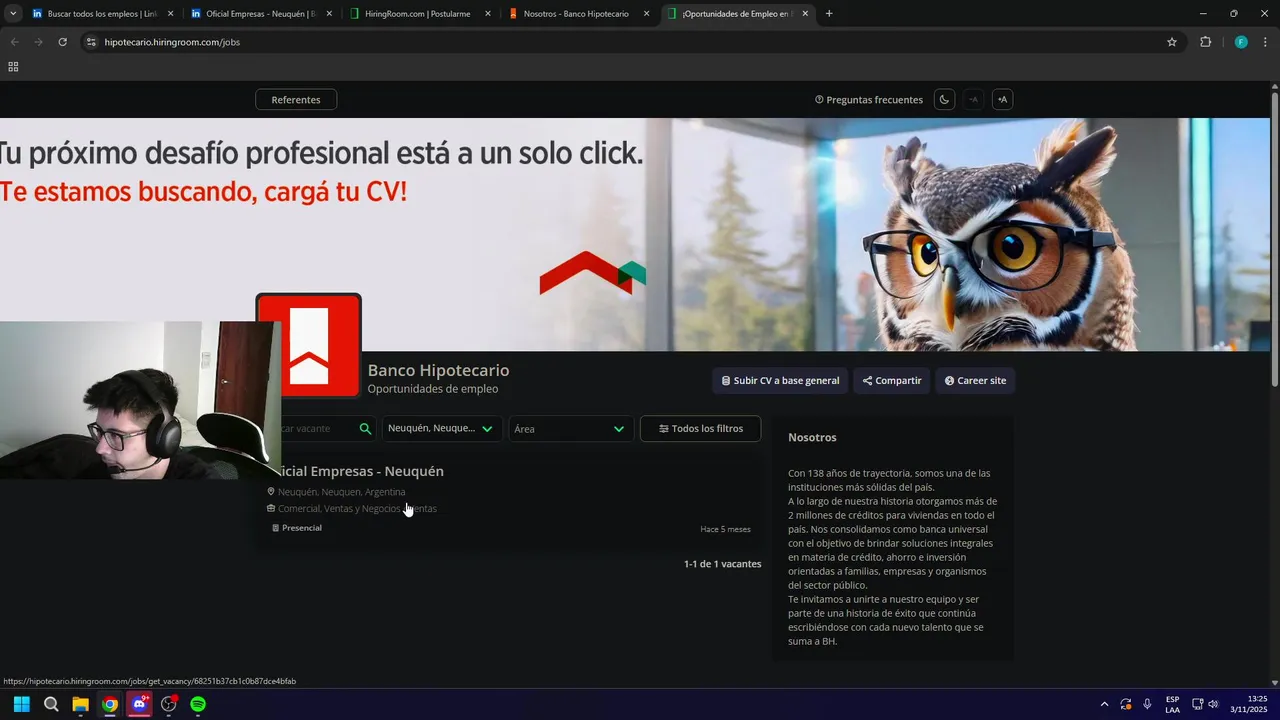Screen dimensions: 1280x720
Task: Open the Neuquén location dropdown
Action: tap(441, 429)
